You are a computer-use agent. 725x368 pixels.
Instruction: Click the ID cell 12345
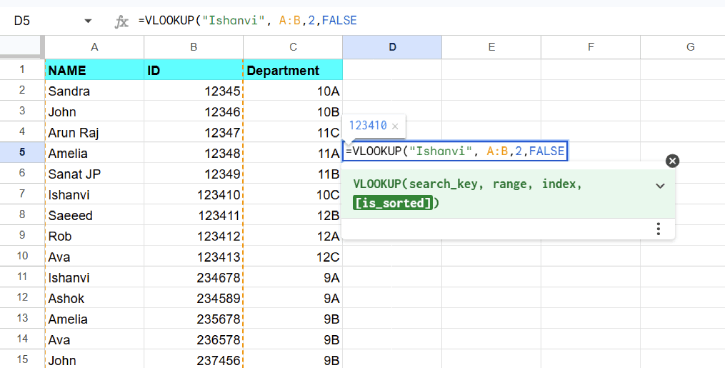(194, 91)
